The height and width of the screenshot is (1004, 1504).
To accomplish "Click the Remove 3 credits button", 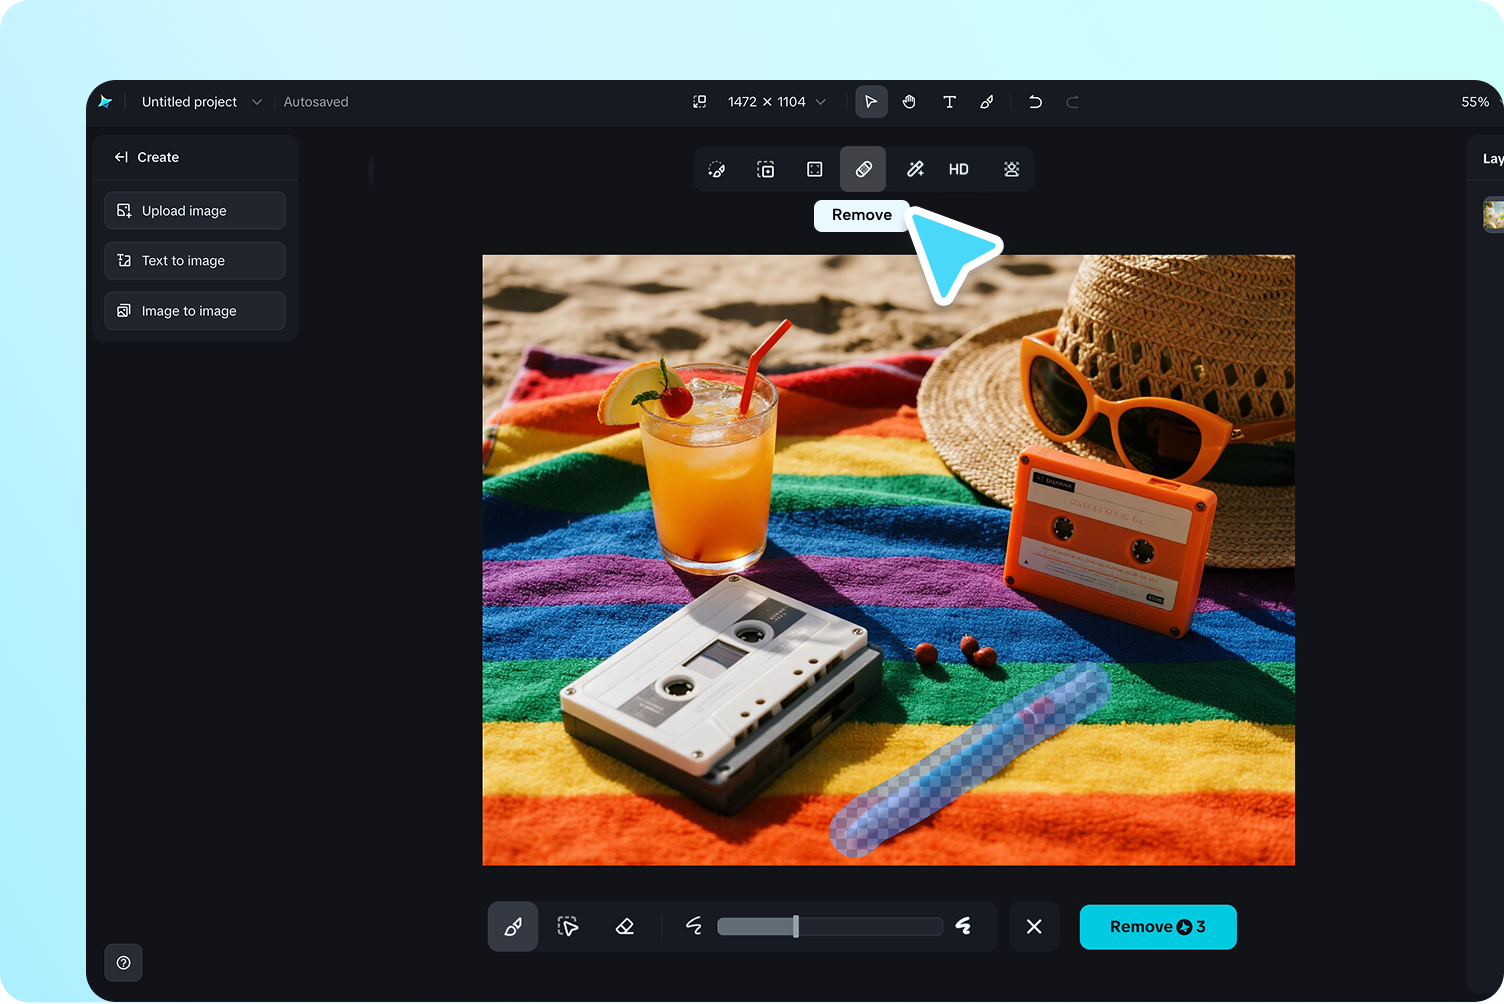I will (1157, 926).
